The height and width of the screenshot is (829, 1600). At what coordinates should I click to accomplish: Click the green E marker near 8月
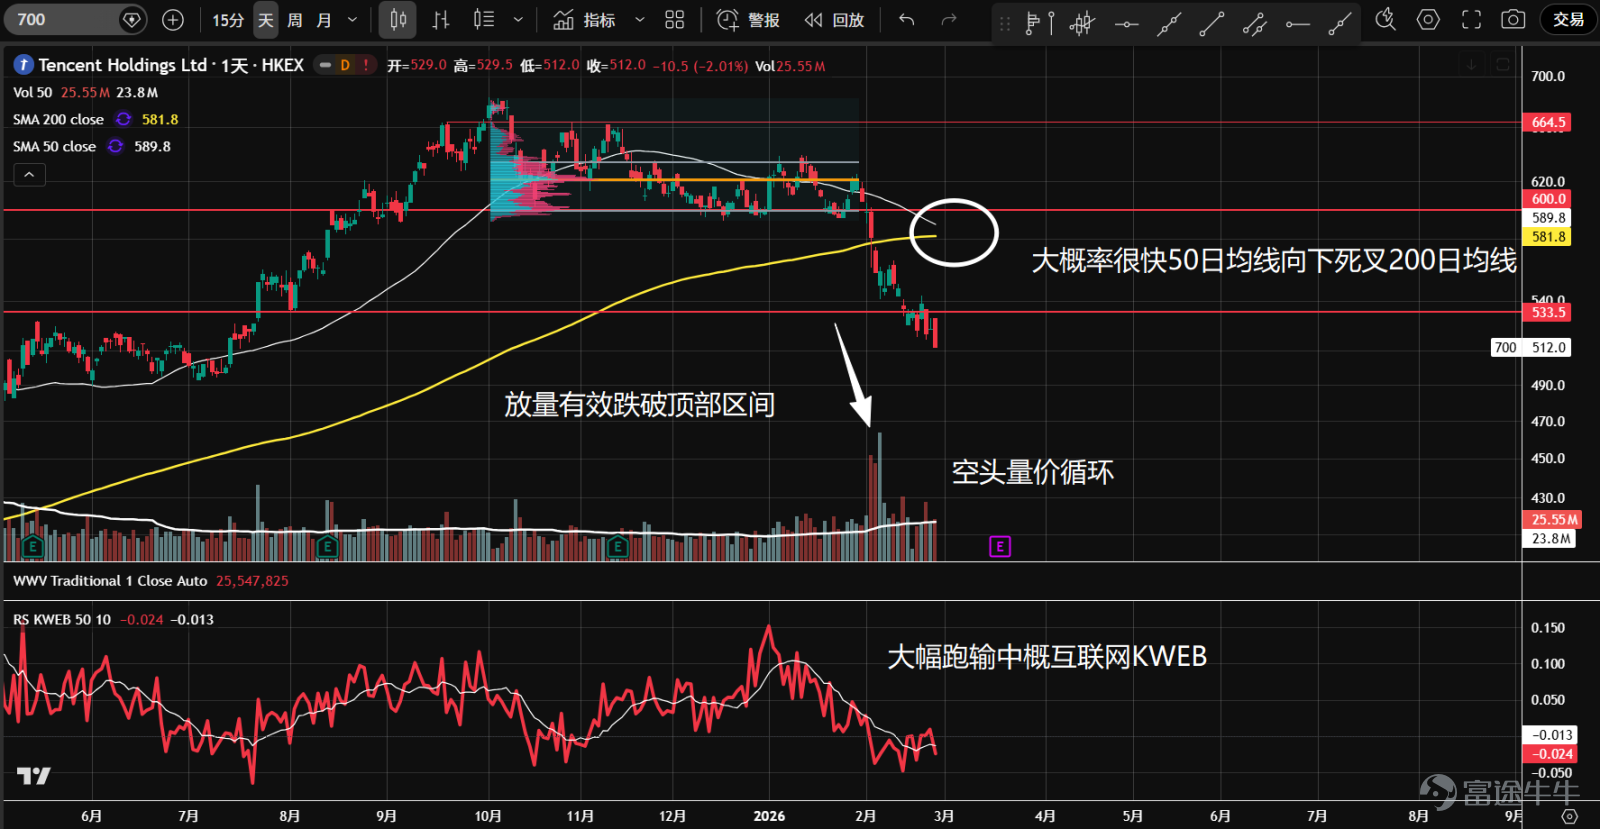click(326, 546)
